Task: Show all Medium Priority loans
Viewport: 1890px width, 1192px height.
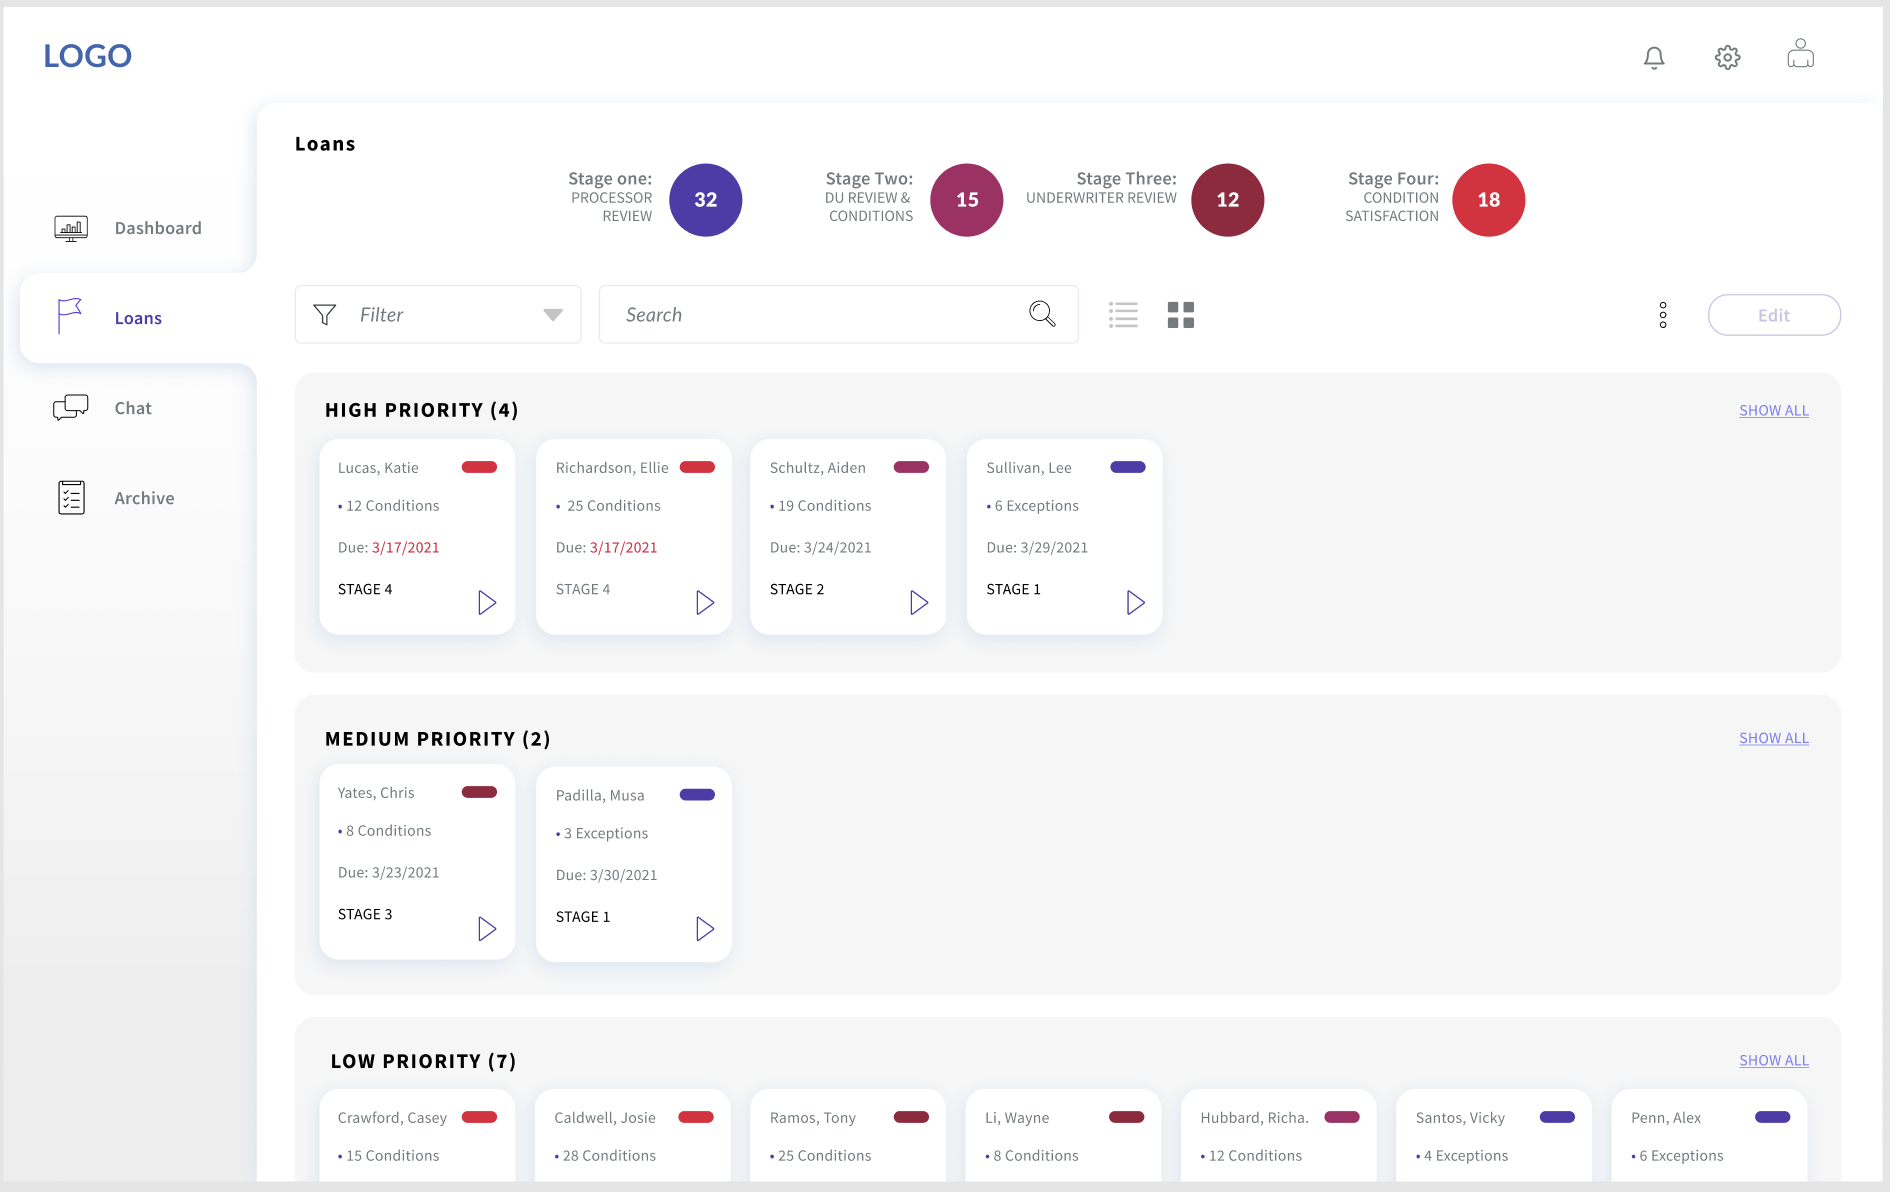Action: click(1774, 738)
